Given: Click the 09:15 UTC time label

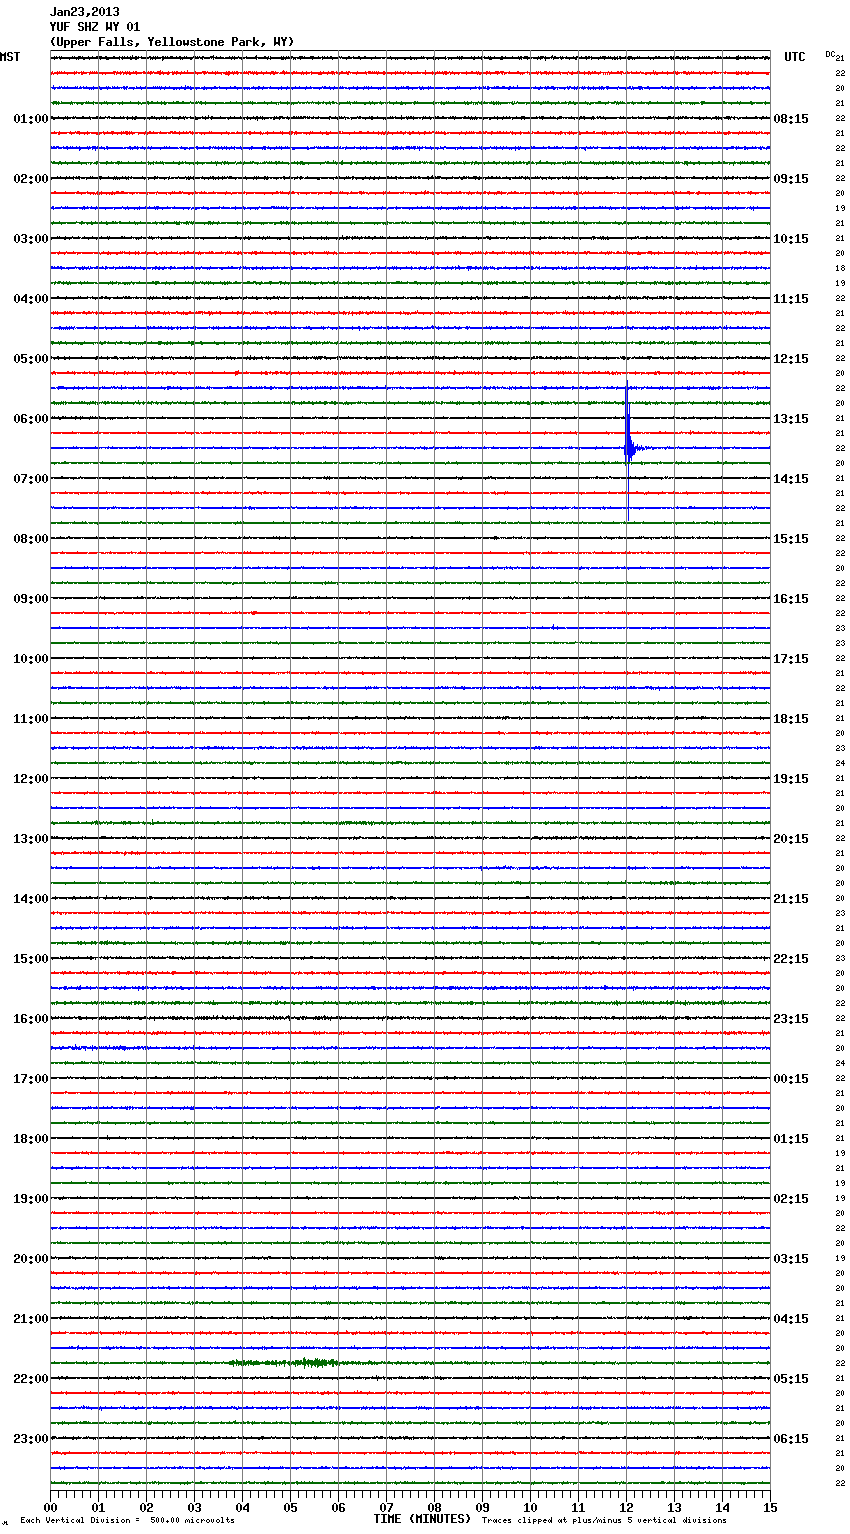Looking at the screenshot, I should [x=791, y=179].
